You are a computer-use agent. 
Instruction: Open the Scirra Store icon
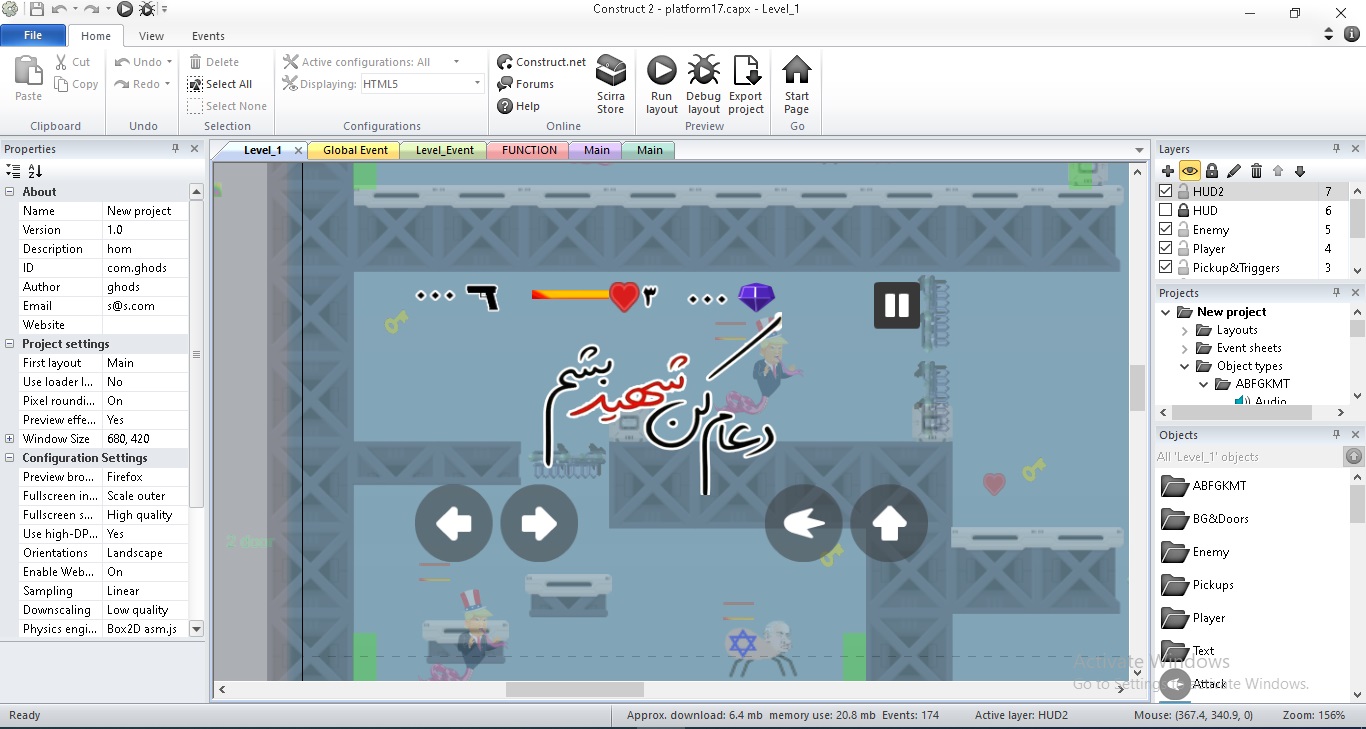coord(611,72)
